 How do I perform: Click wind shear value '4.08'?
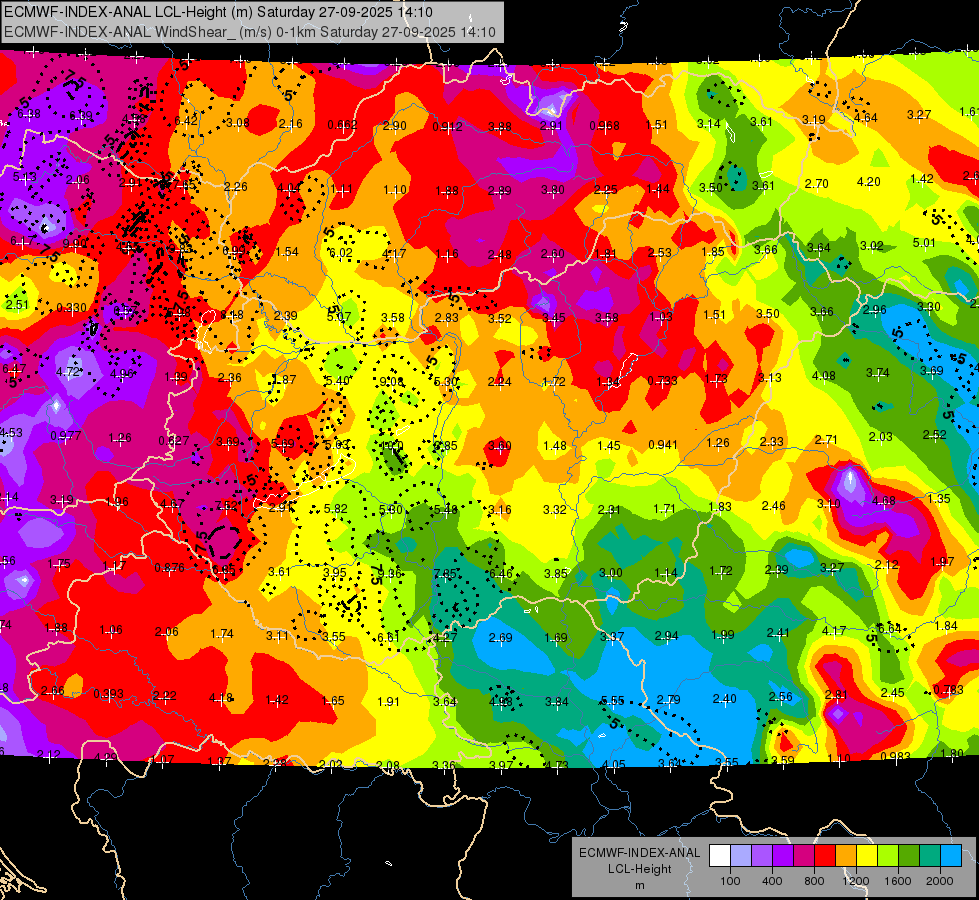(824, 375)
